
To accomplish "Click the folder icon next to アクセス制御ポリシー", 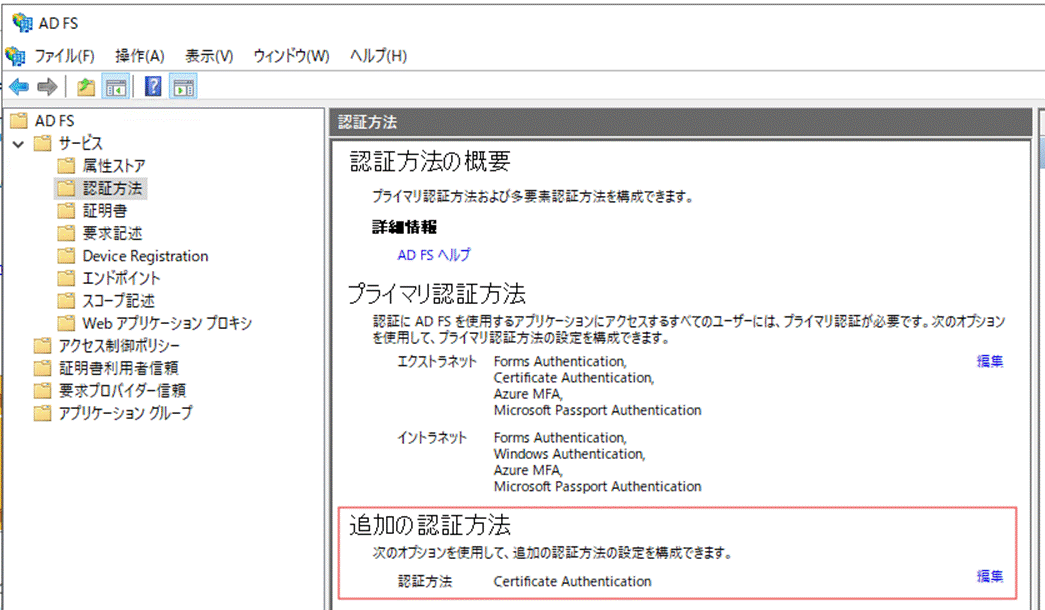I will [43, 345].
